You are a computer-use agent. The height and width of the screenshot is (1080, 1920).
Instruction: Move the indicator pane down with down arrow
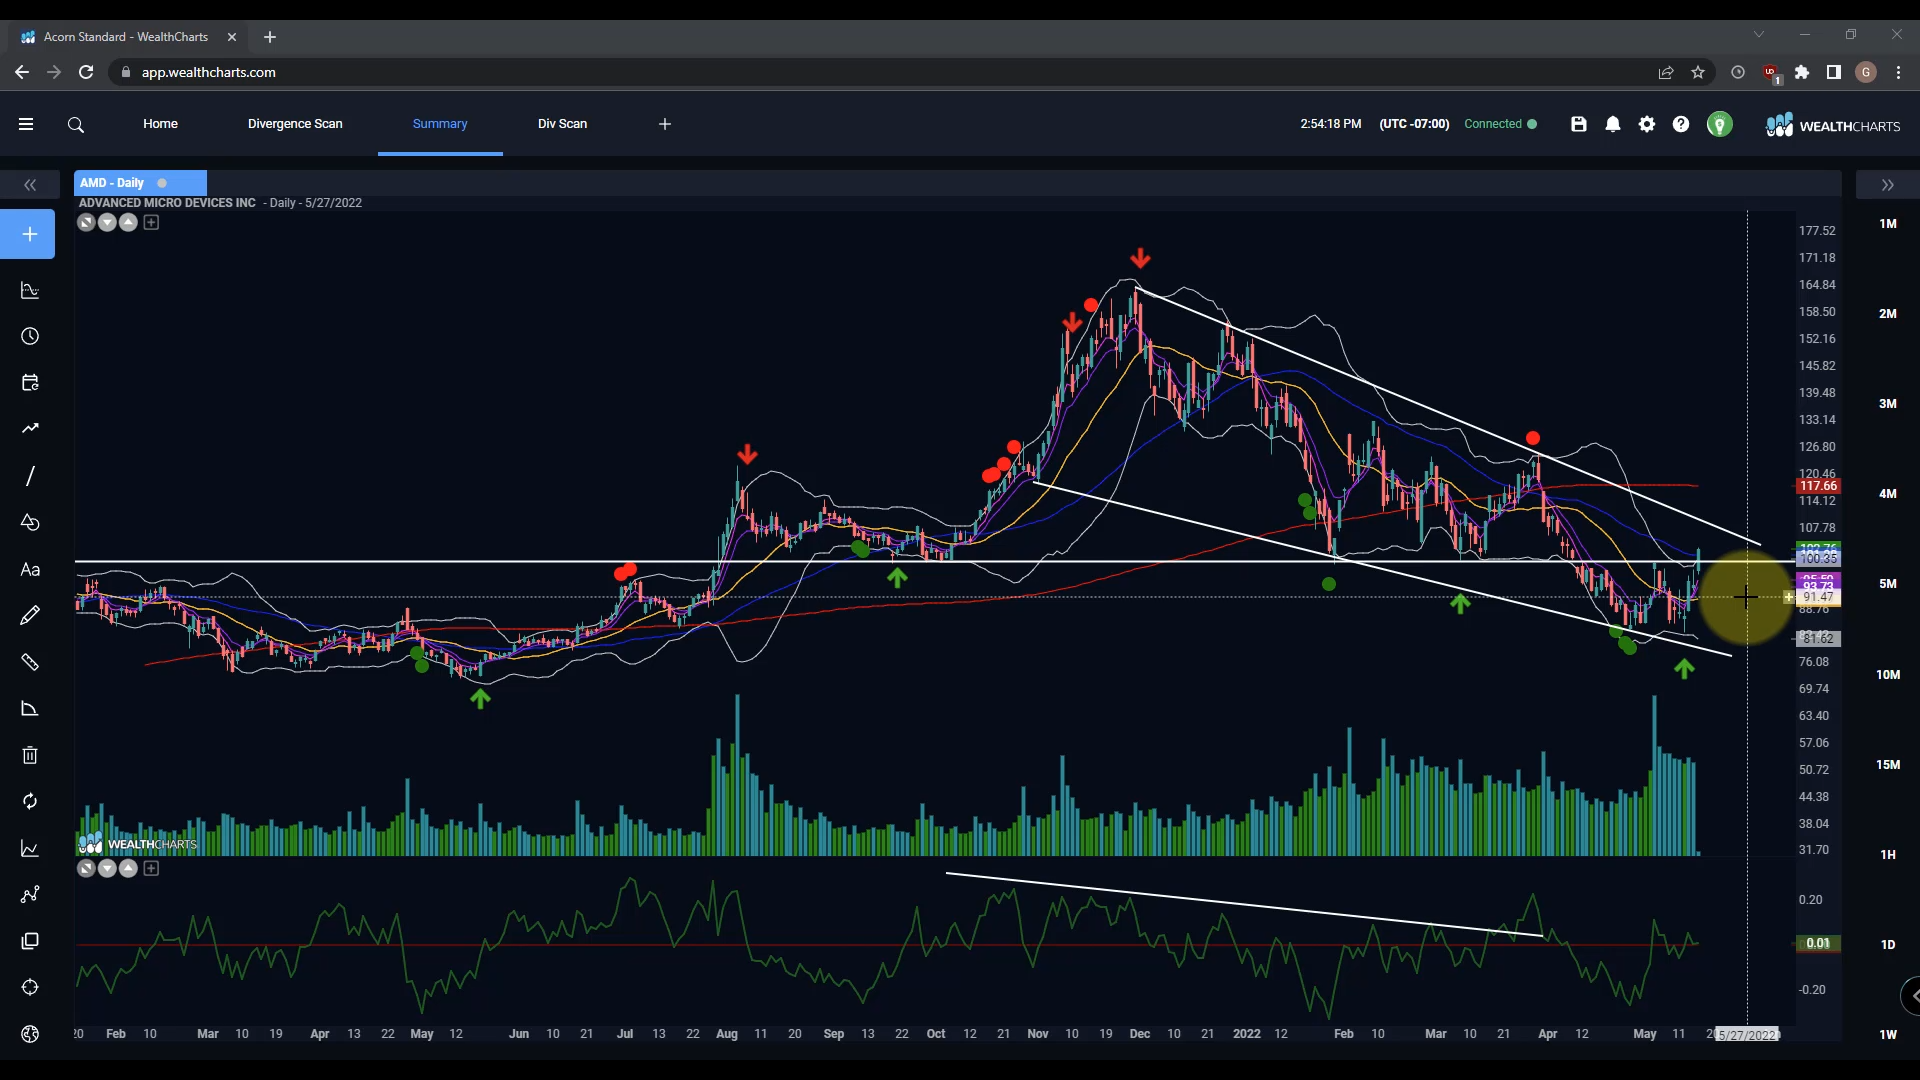pyautogui.click(x=107, y=868)
